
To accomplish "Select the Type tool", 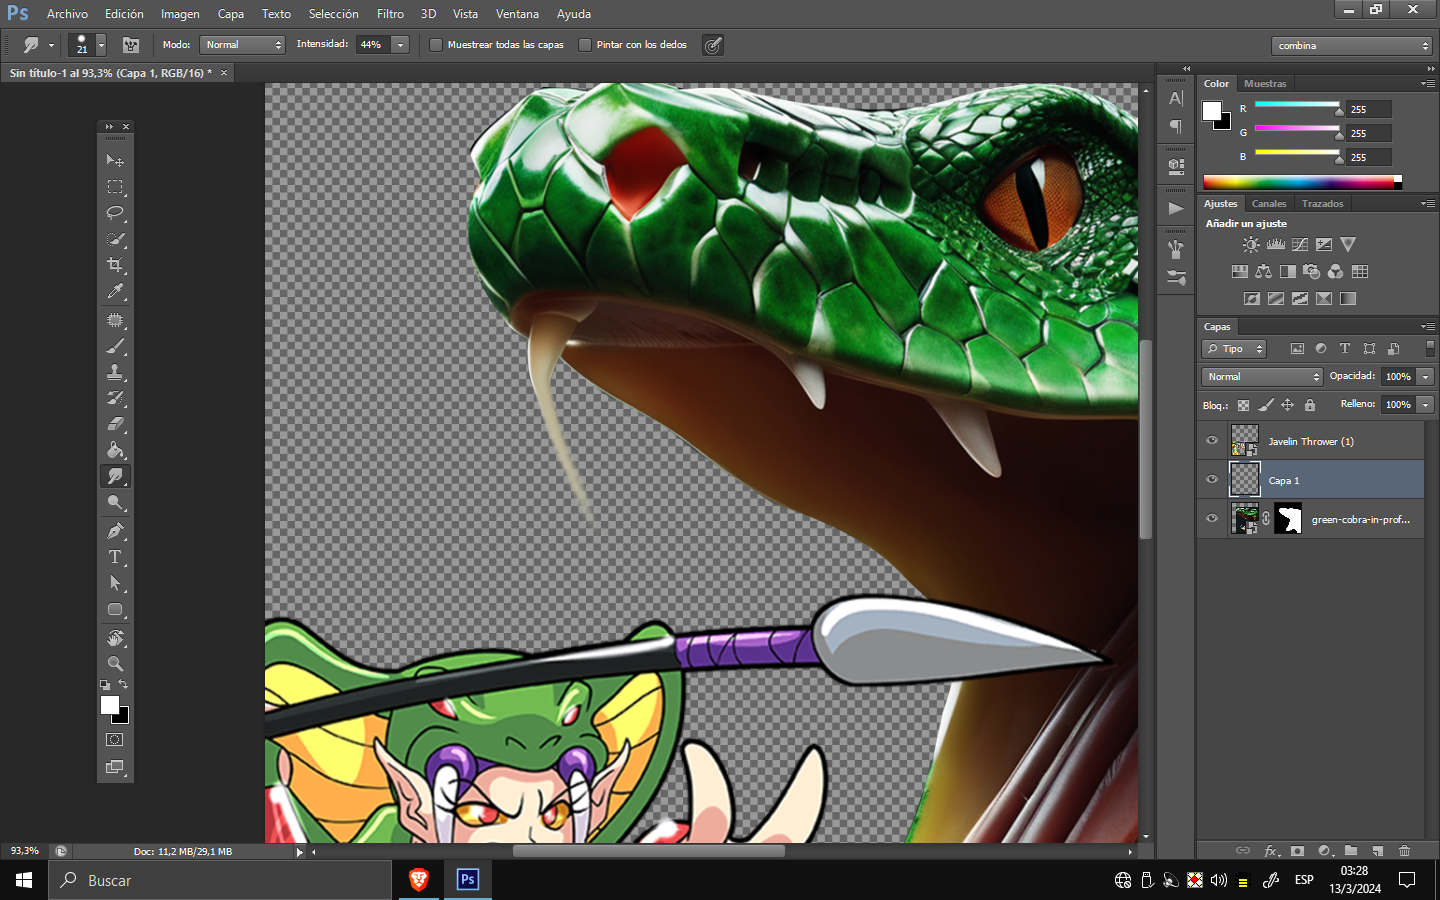I will pos(115,557).
